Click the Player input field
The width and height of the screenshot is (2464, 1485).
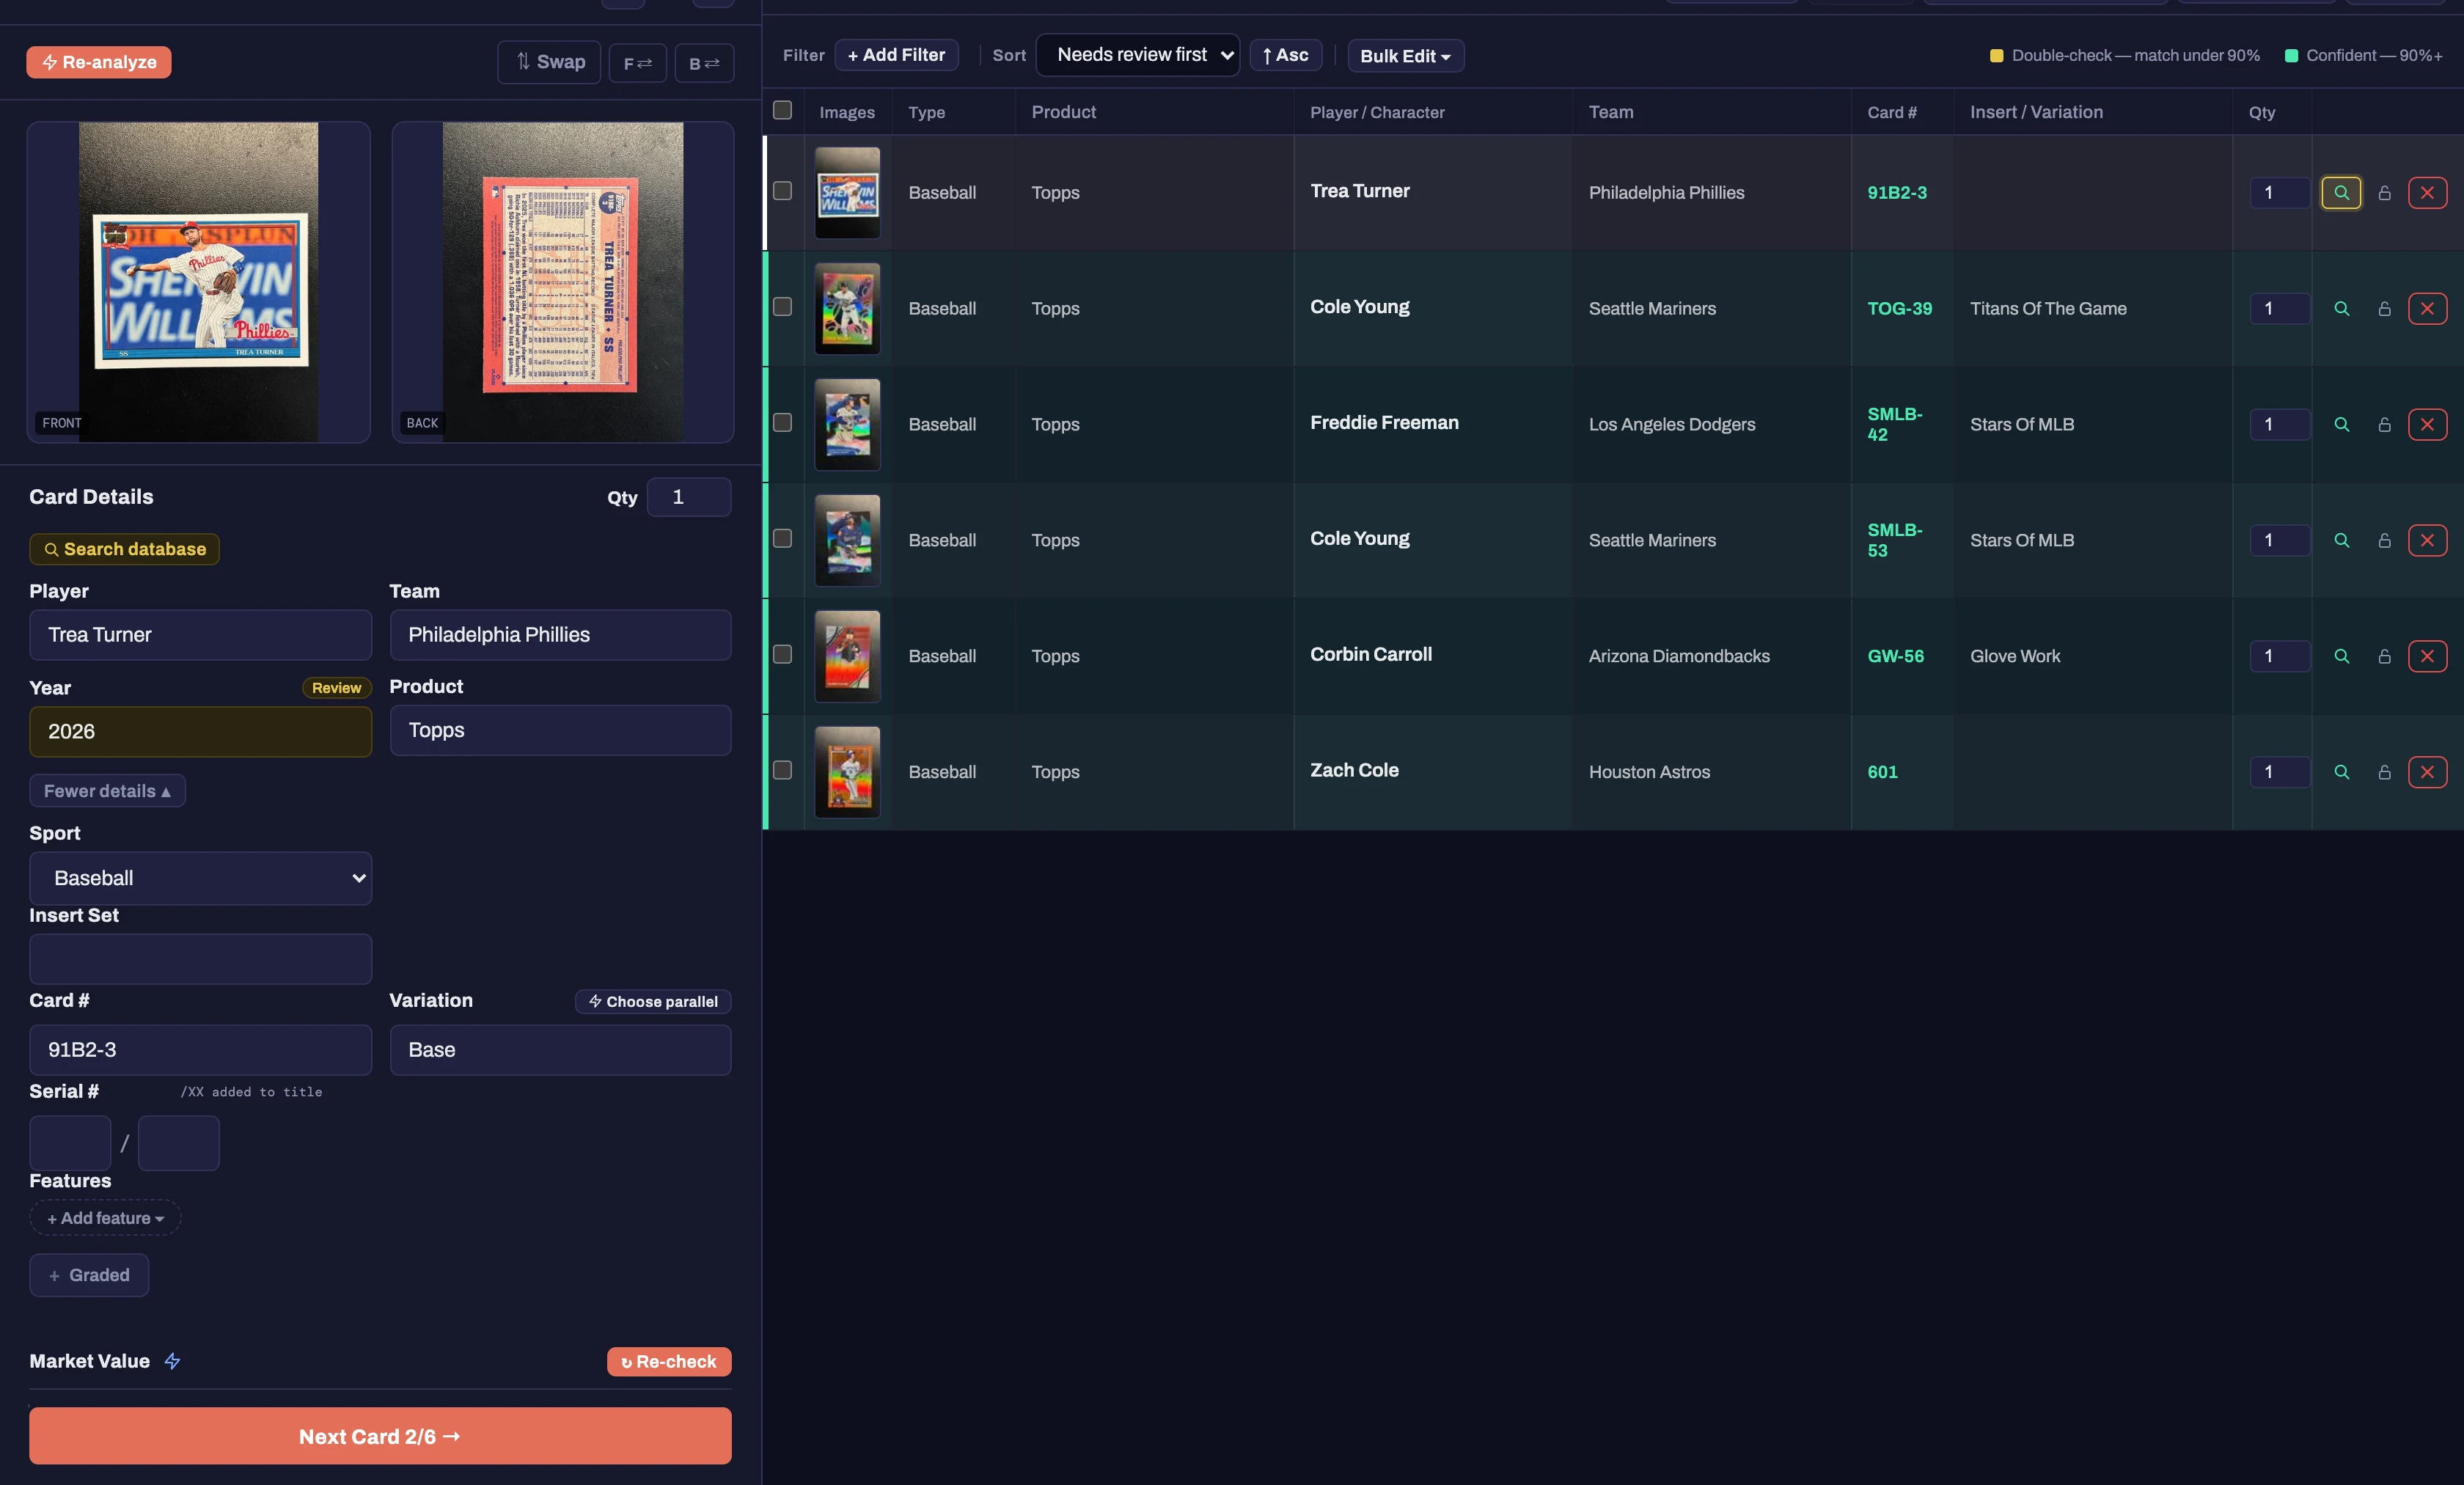tap(201, 635)
